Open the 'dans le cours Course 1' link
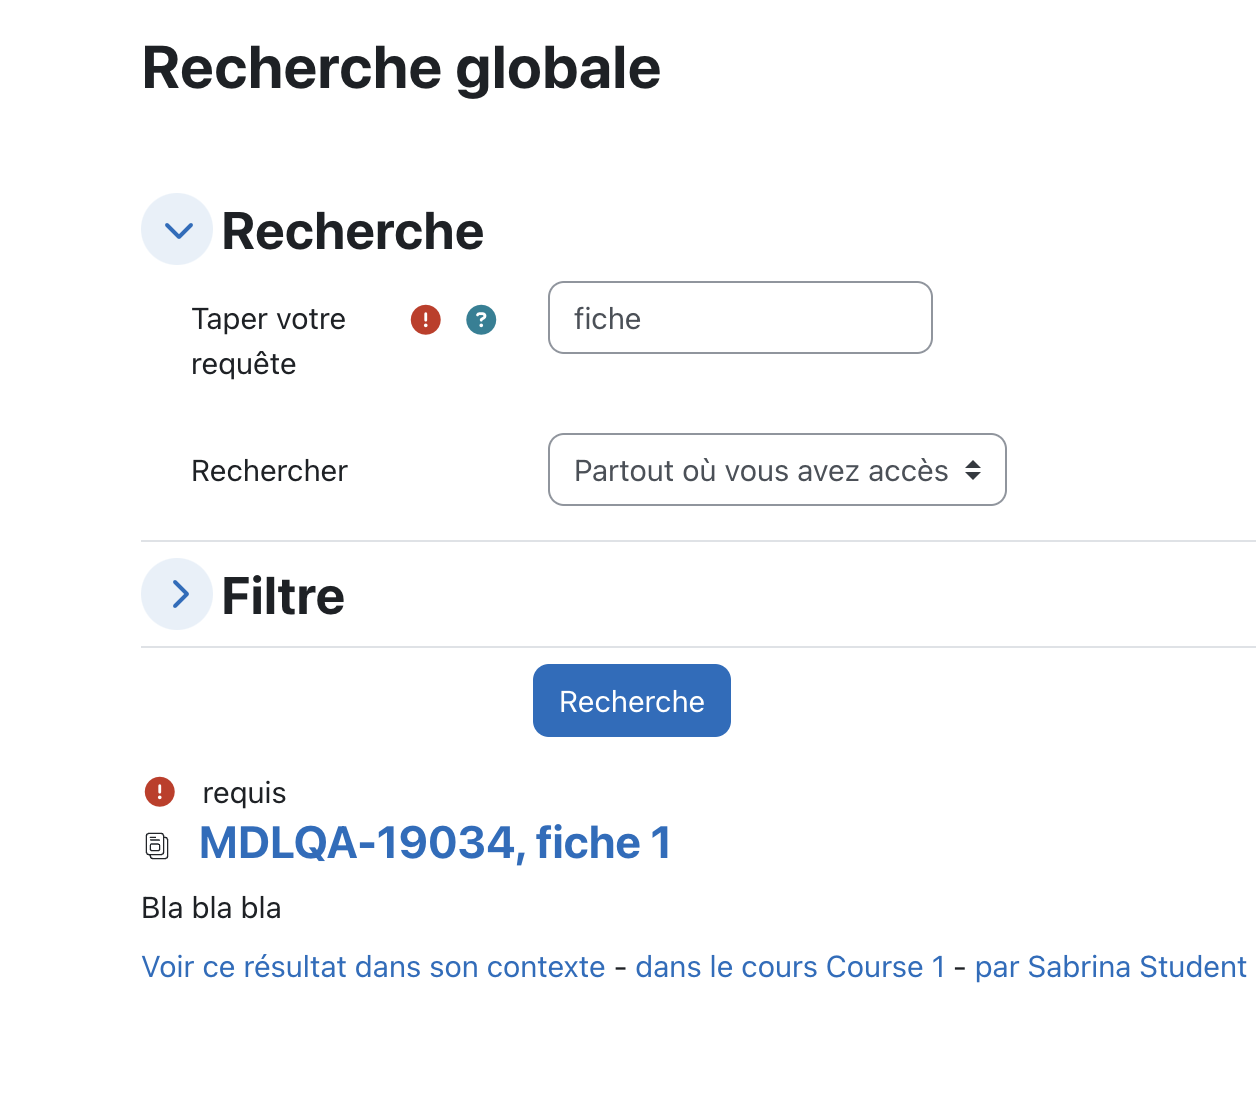1256x1102 pixels. pos(790,967)
